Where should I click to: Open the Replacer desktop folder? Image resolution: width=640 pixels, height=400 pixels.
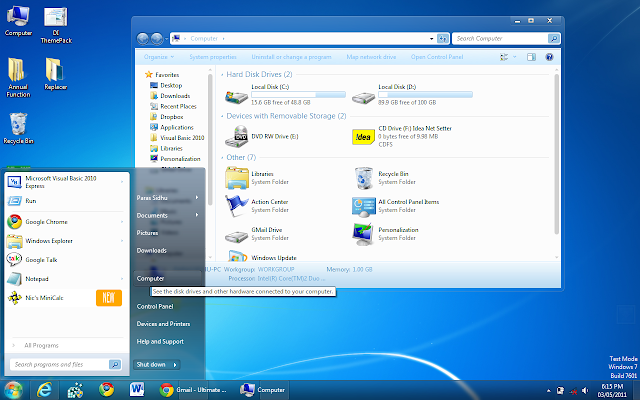56,74
